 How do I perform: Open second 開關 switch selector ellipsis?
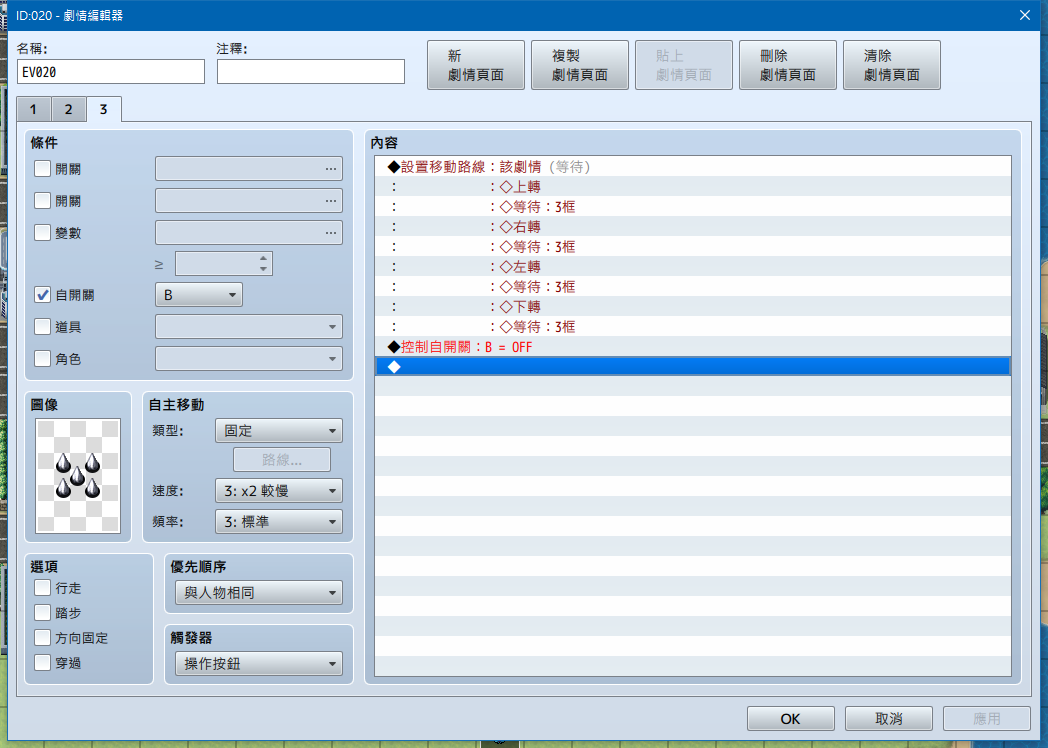331,201
